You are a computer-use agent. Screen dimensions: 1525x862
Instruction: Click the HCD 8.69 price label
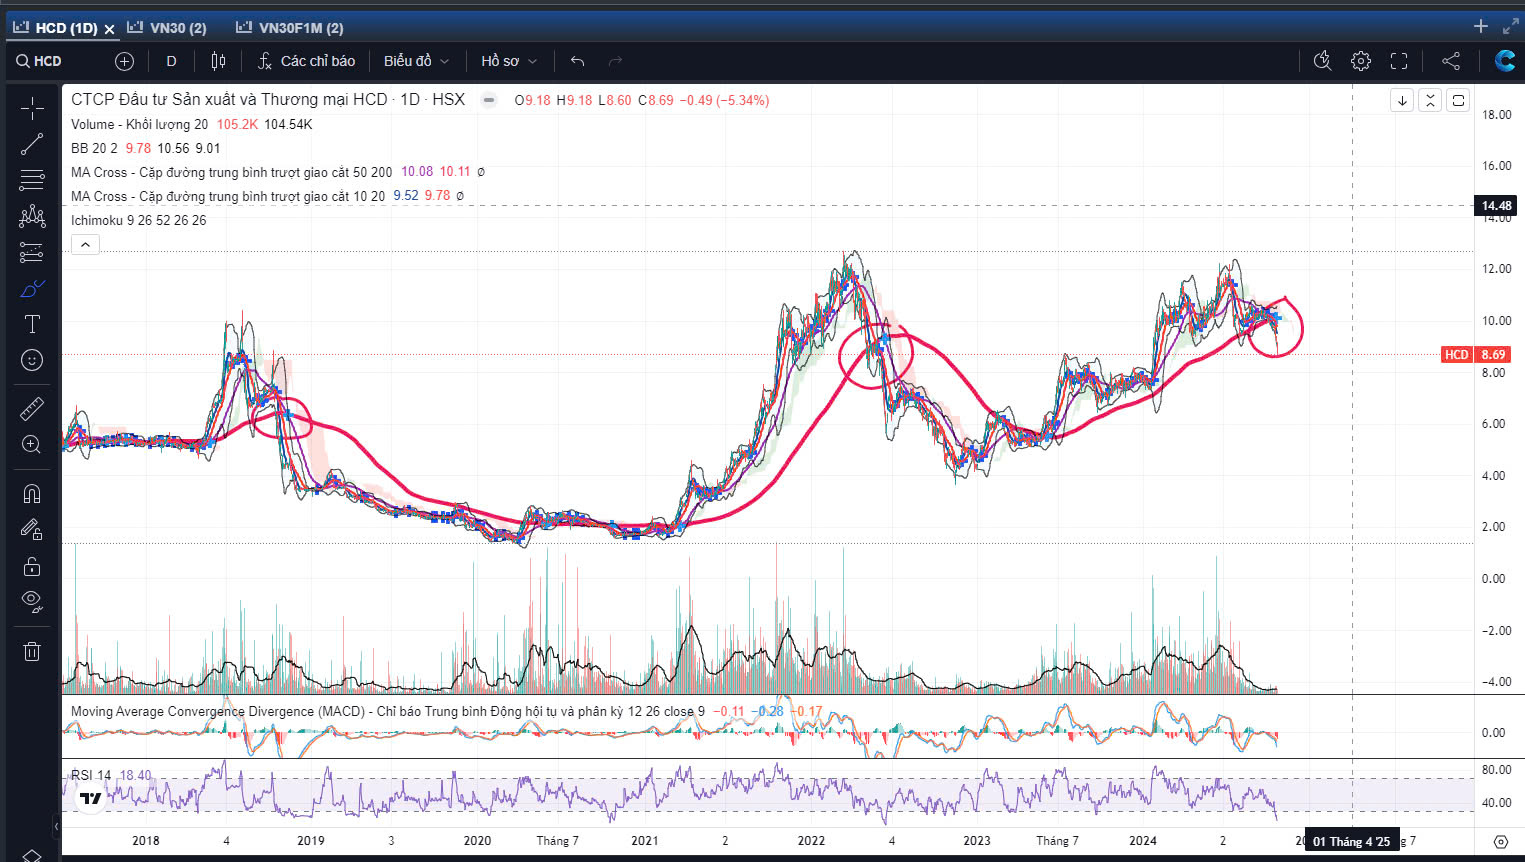1476,355
